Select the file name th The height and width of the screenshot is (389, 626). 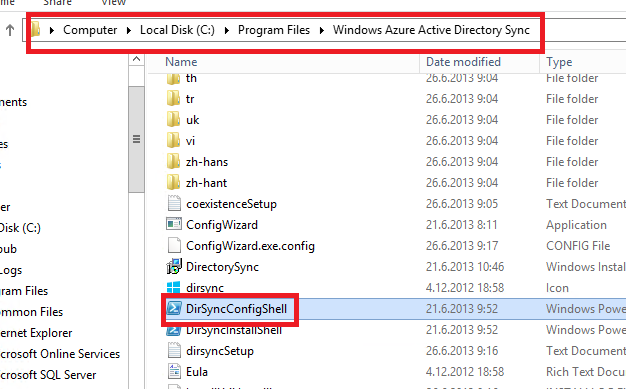pyautogui.click(x=191, y=78)
